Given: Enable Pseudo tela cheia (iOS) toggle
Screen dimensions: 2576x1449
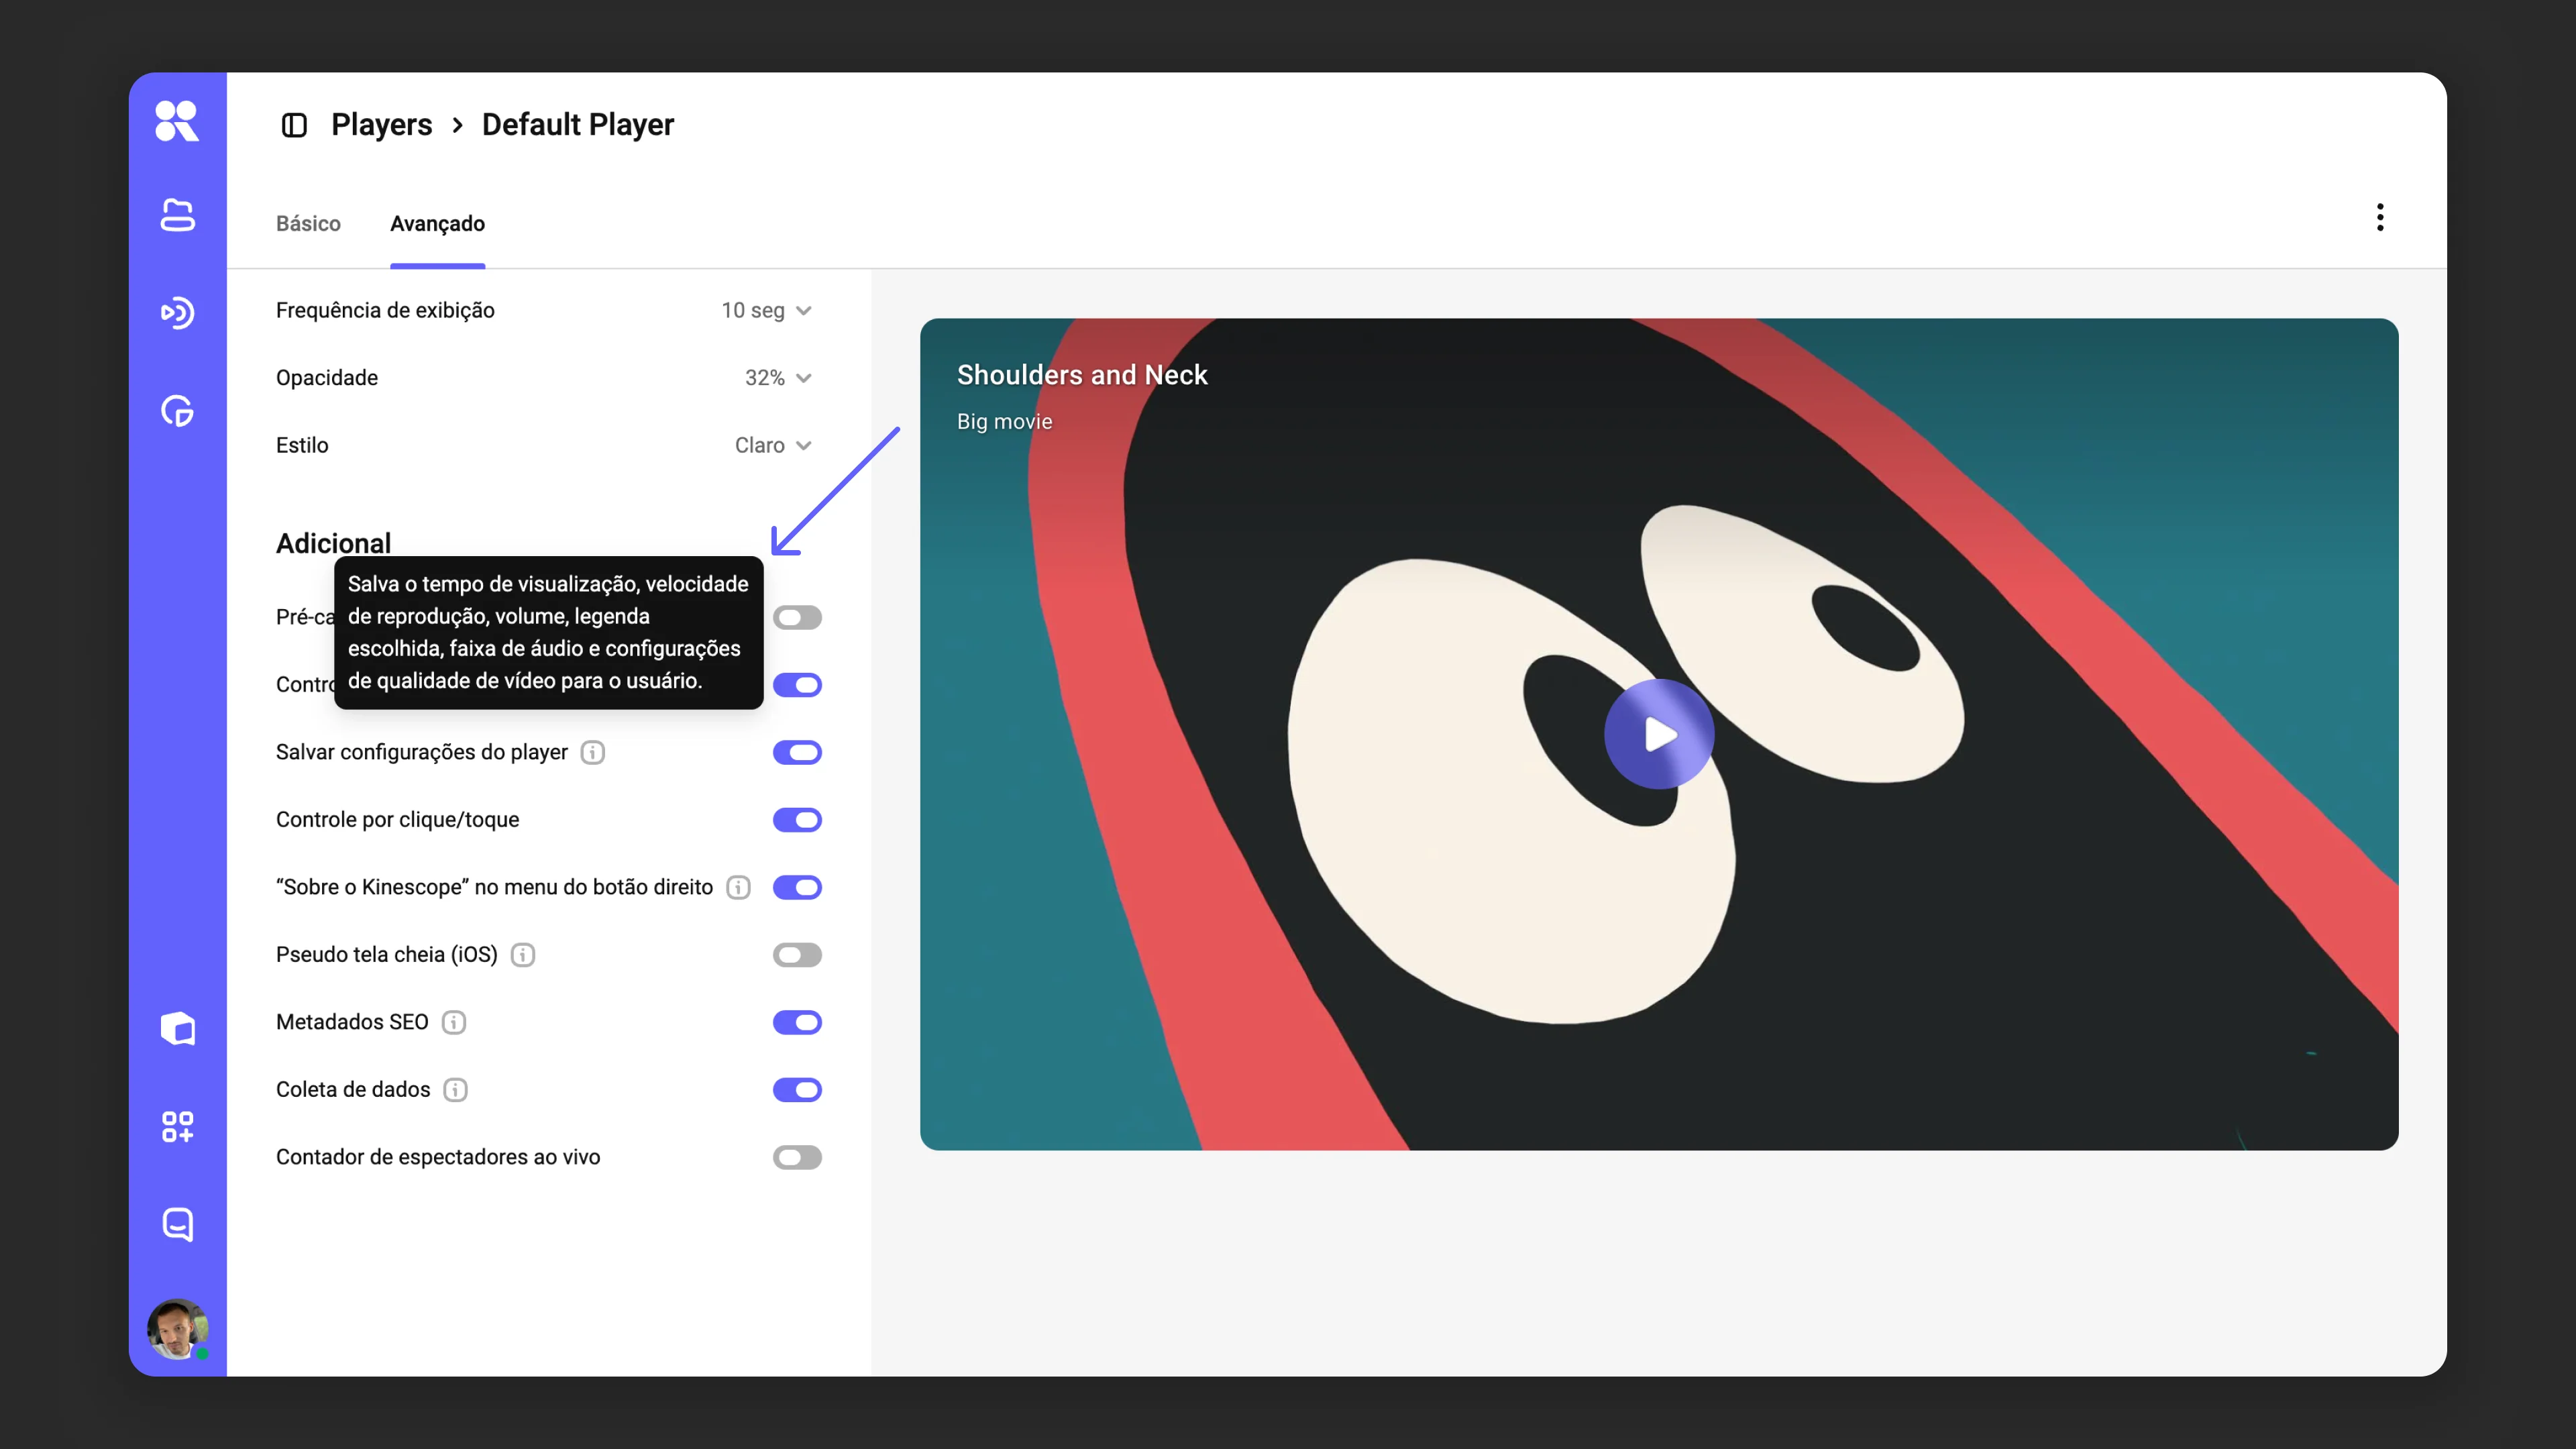Looking at the screenshot, I should pos(797,955).
